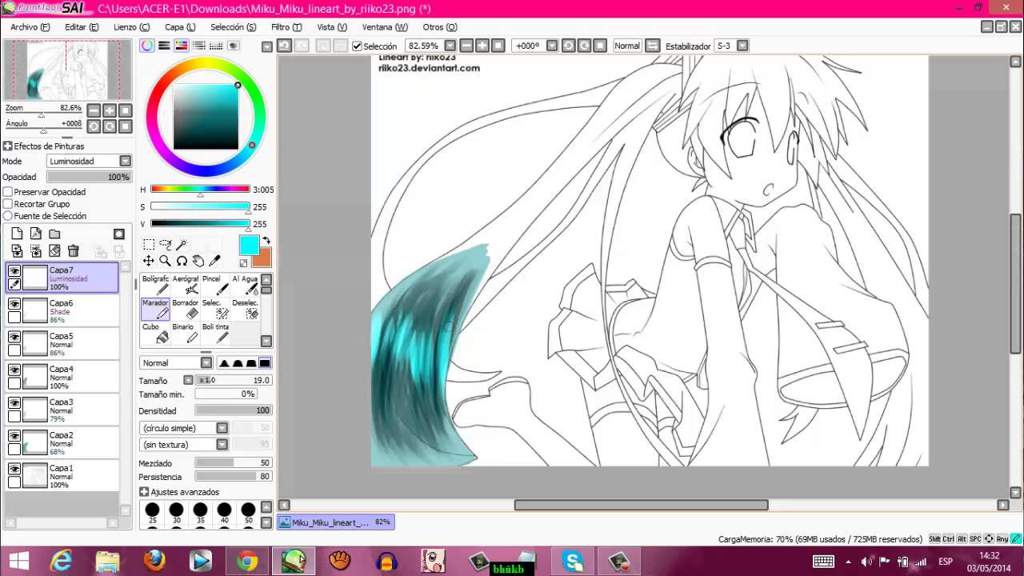This screenshot has height=576, width=1024.
Task: Hide the Capa6 layer
Action: click(x=14, y=304)
